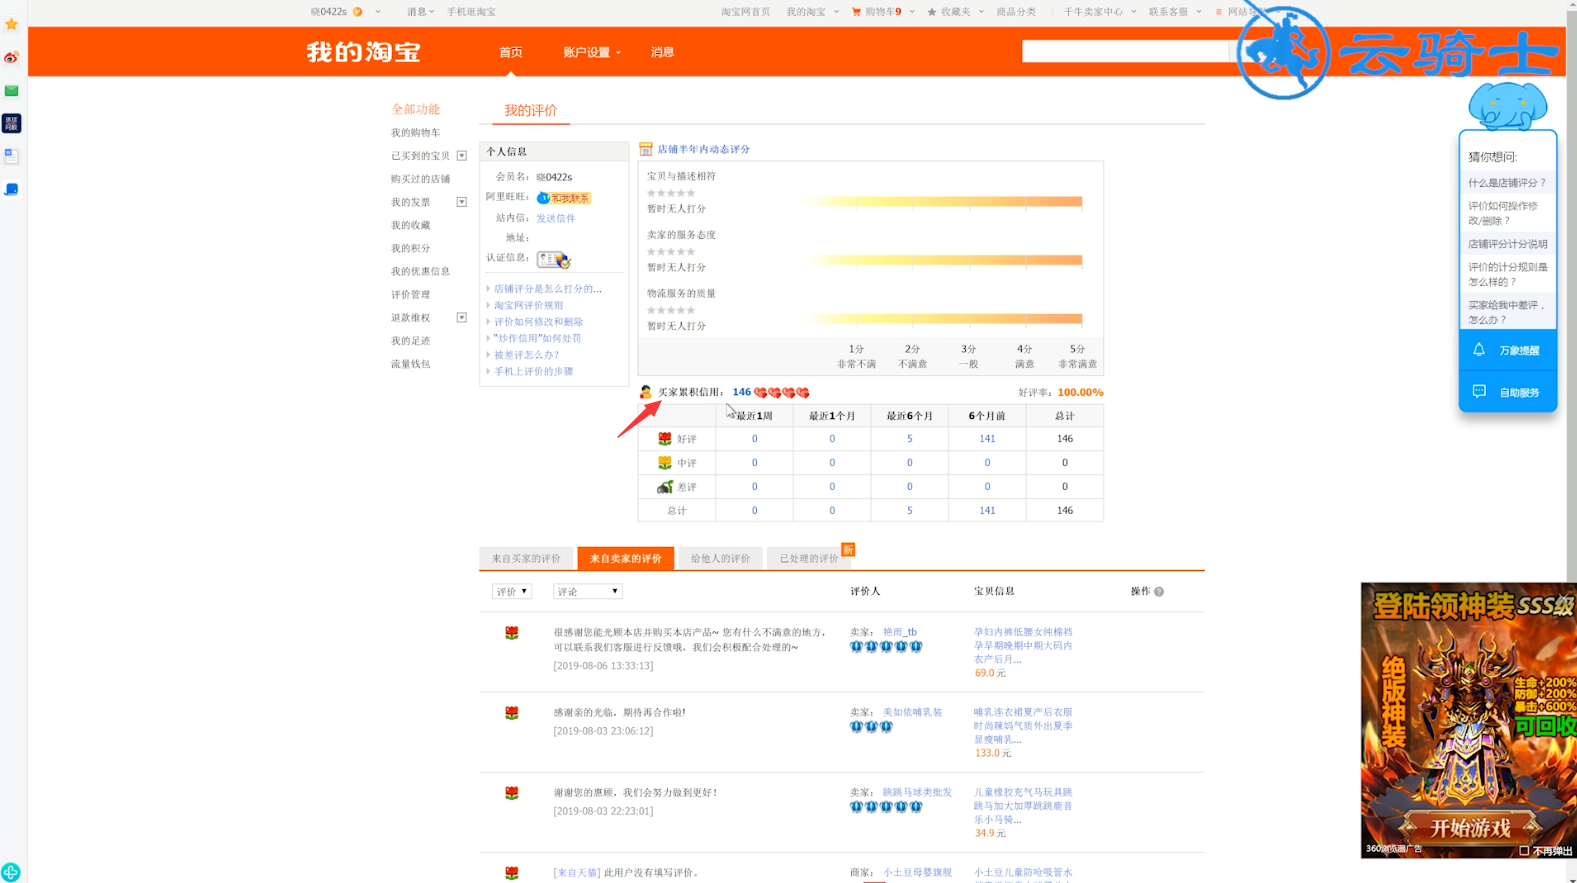Open the green mail icon in browser sidebar
Viewport: 1577px width, 883px height.
(12, 90)
